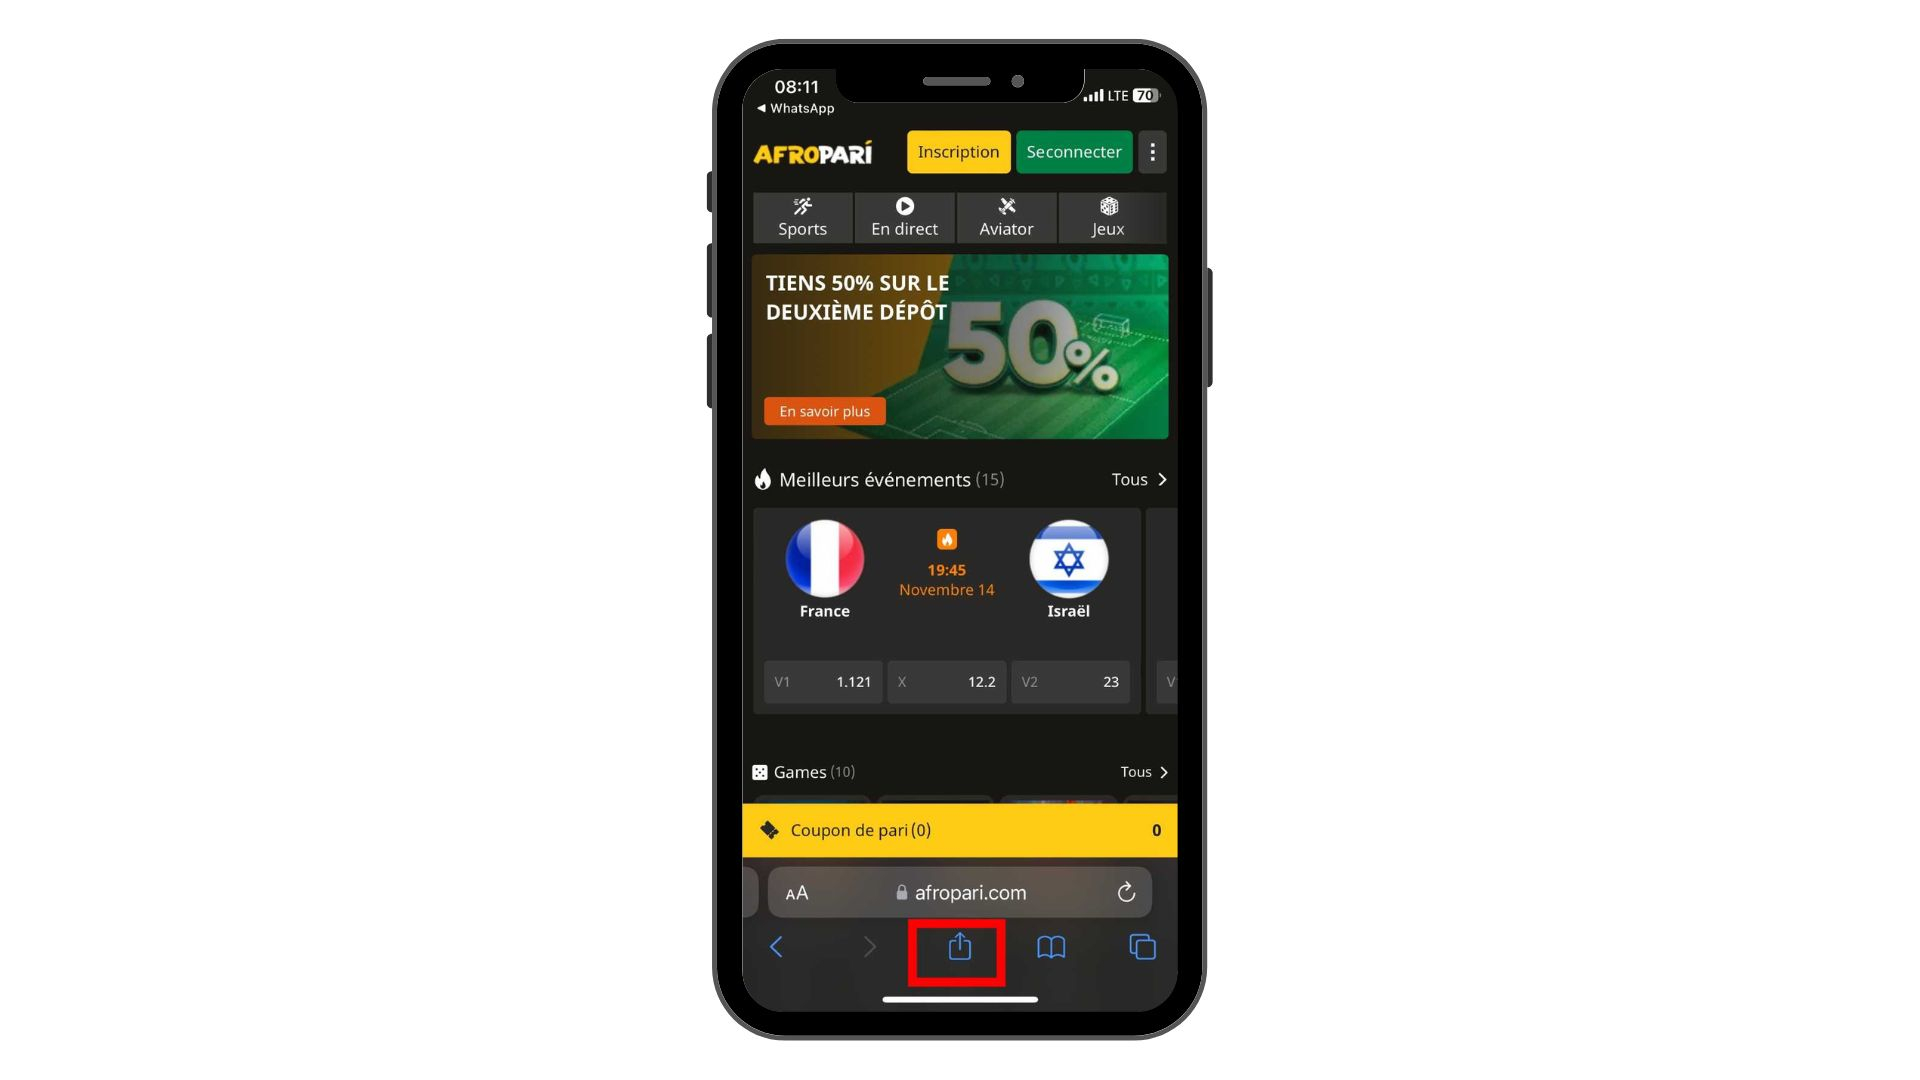Click the Coupon de pari flame icon

770,829
